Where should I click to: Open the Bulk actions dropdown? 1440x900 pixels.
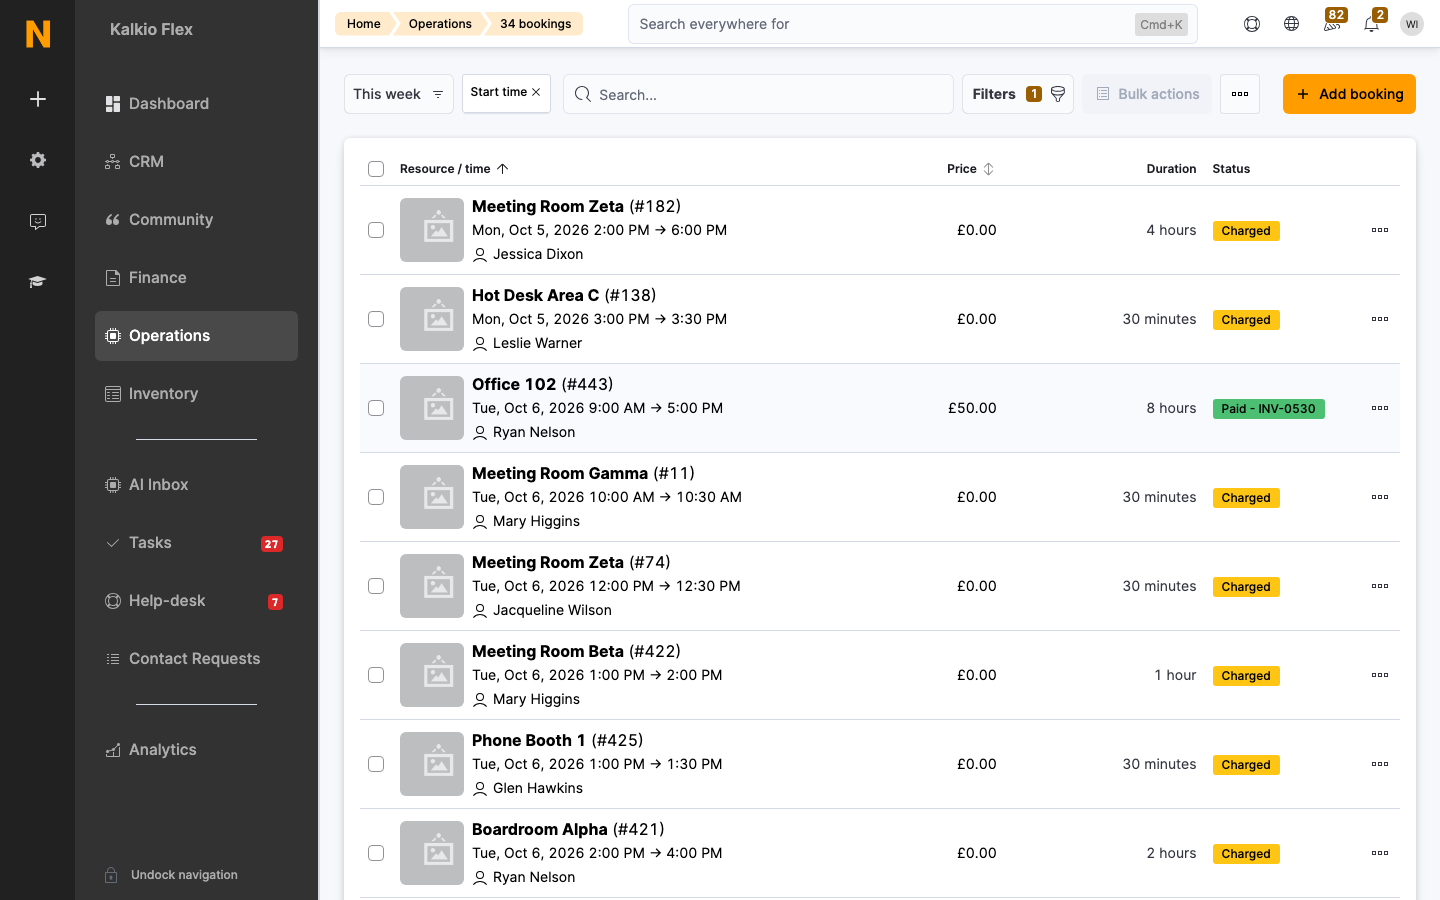pos(1147,94)
